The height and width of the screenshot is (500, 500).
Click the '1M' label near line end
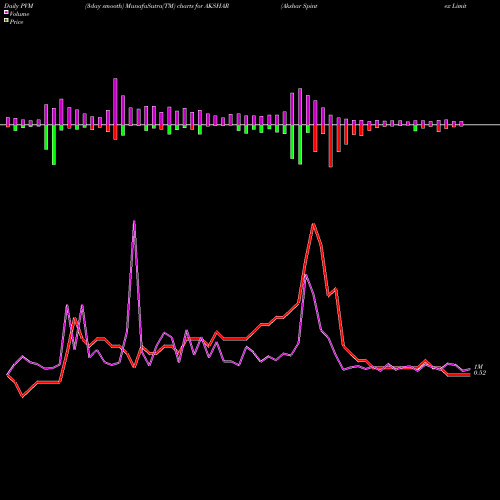click(x=478, y=367)
